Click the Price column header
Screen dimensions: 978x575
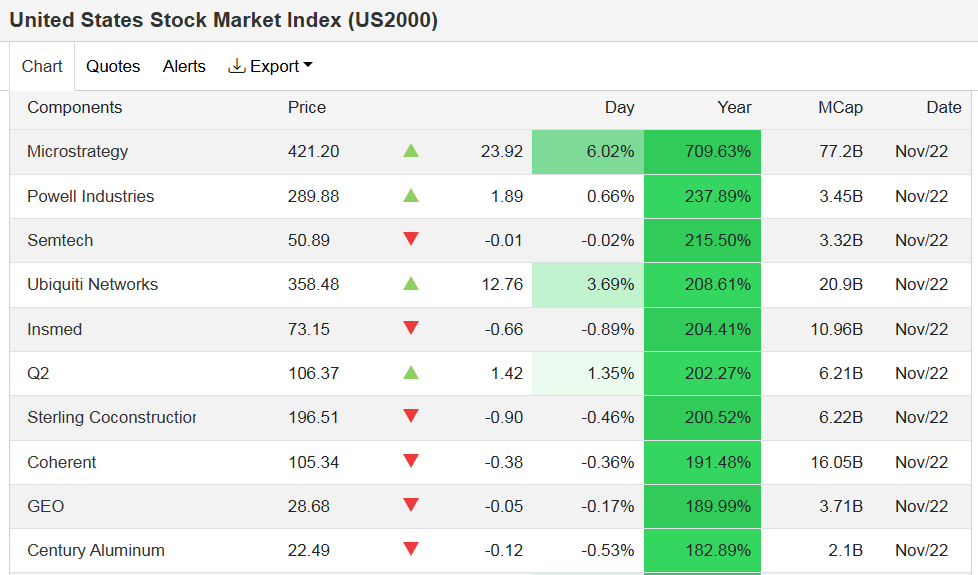coord(307,108)
